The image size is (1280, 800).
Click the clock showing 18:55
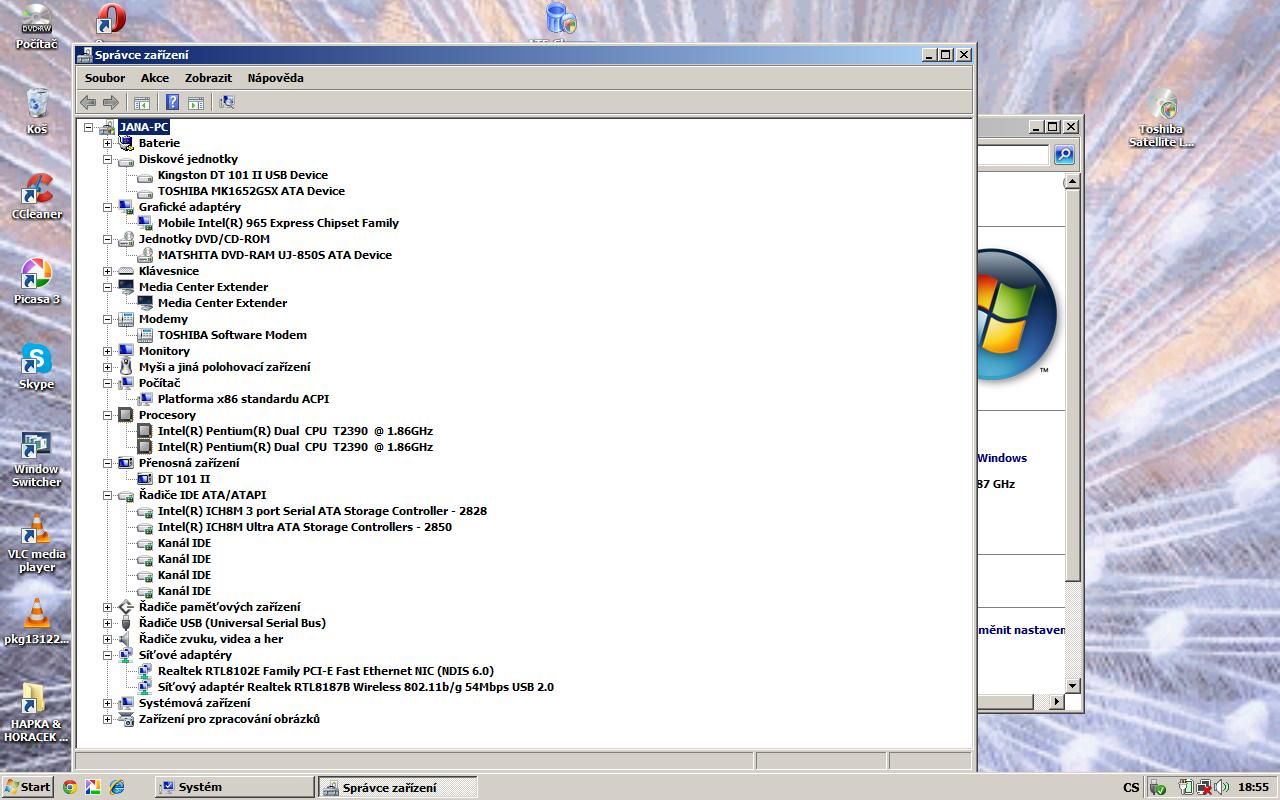1253,787
